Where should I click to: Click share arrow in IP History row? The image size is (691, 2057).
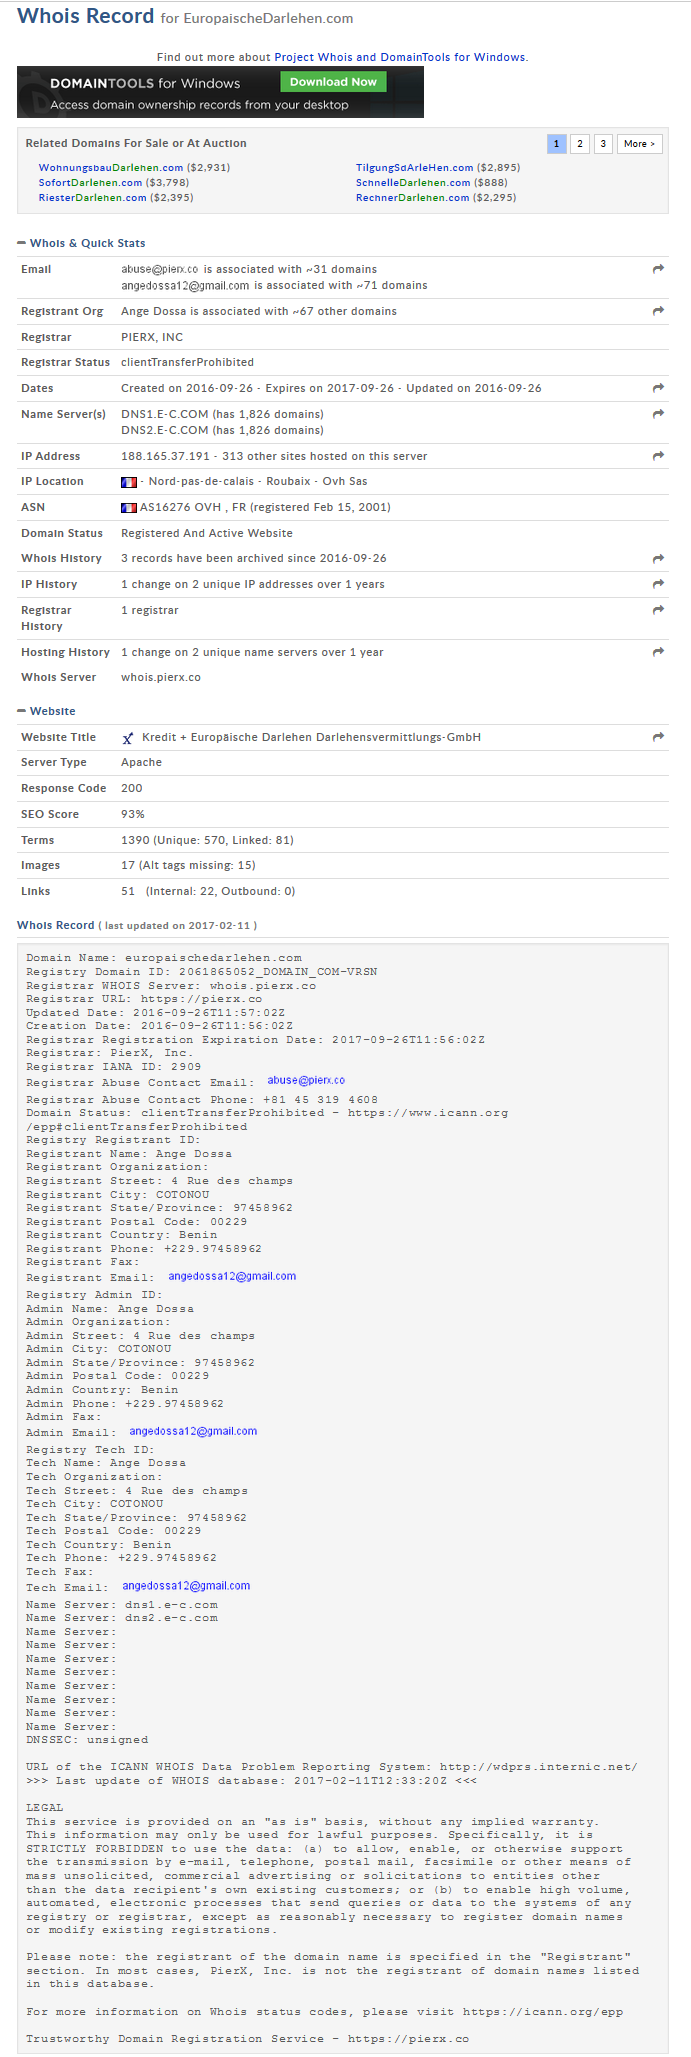(x=658, y=584)
